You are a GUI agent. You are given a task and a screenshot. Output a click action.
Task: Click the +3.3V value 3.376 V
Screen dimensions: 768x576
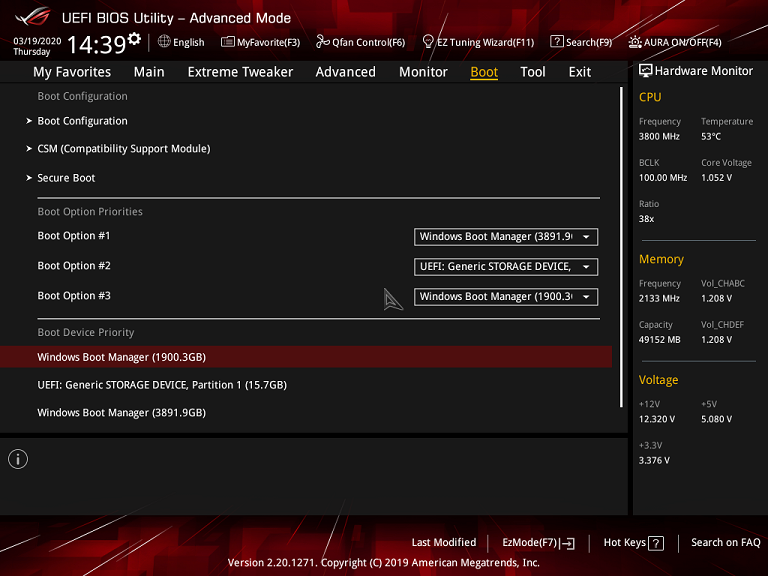[x=654, y=461]
